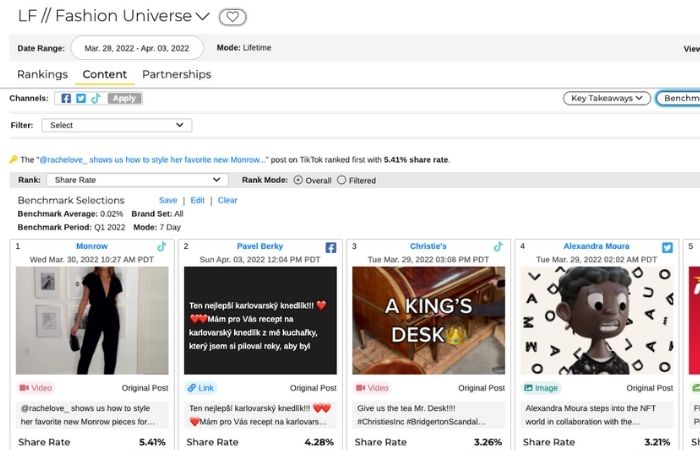Screen dimensions: 700x450
Task: Select the Overall rank mode
Action: coord(298,180)
